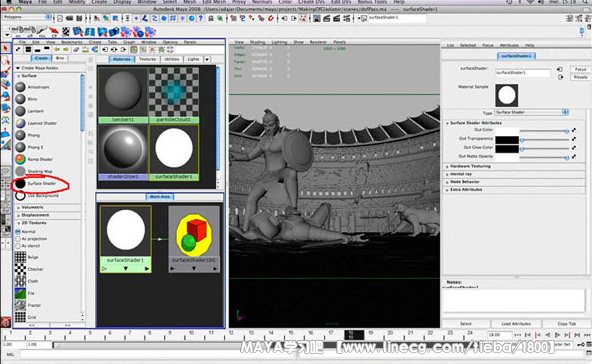Click the input connection icon beside surfaceShader name
The width and height of the screenshot is (592, 364).
coord(560,69)
